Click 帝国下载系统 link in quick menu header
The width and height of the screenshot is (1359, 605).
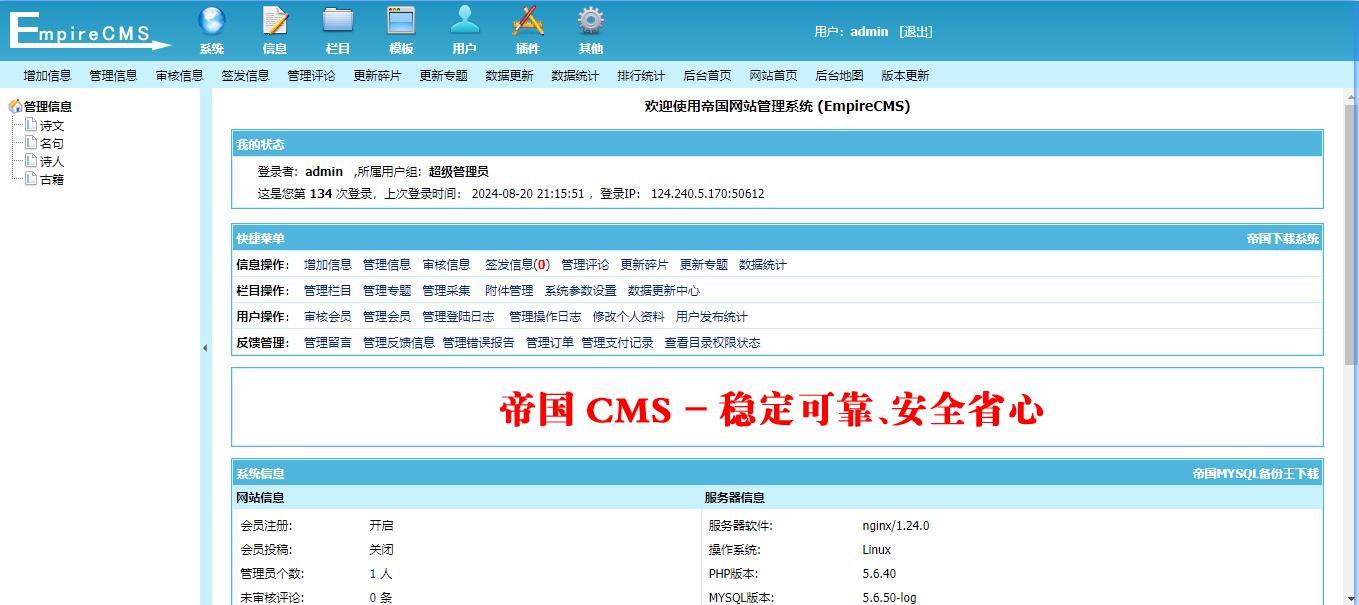[x=1282, y=238]
